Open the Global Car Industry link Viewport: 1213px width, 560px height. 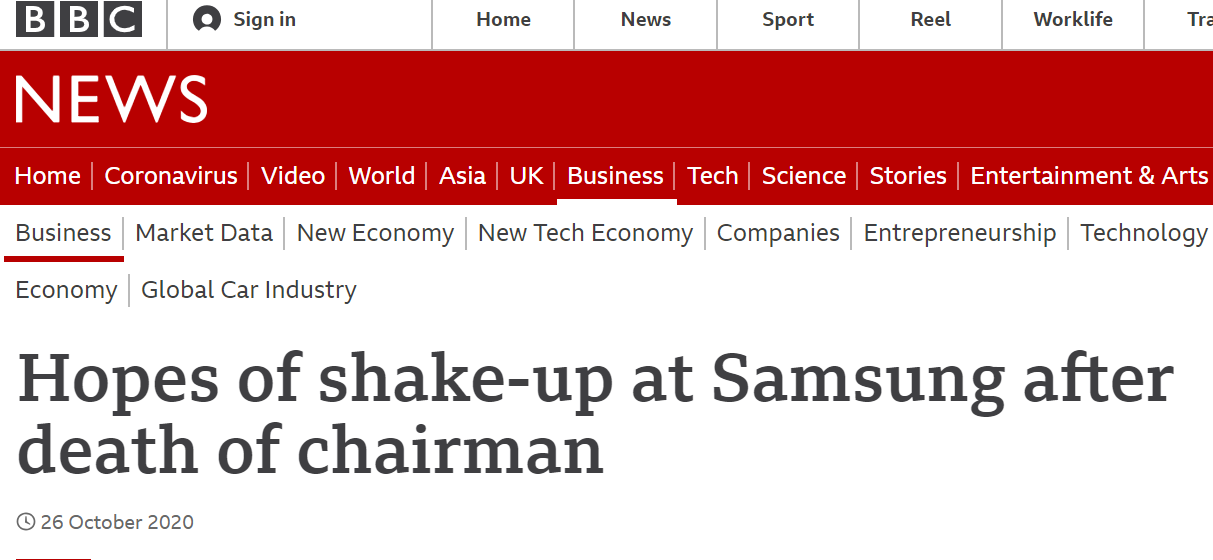(249, 290)
